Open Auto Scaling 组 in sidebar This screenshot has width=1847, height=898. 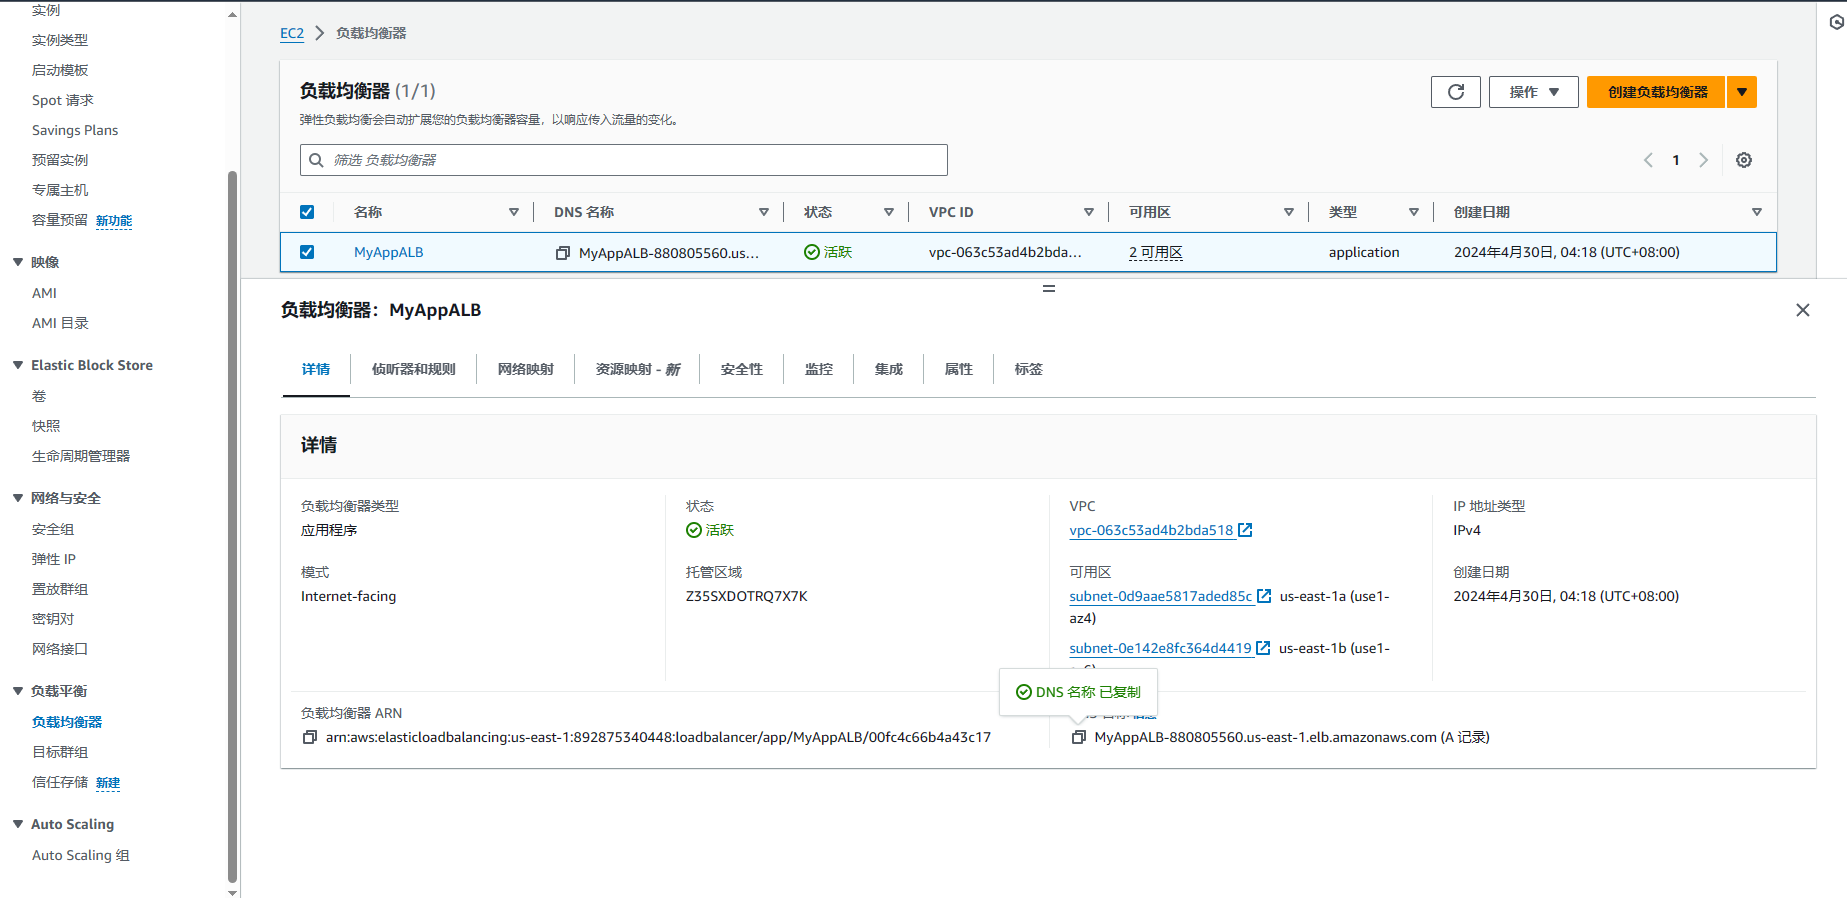[81, 855]
